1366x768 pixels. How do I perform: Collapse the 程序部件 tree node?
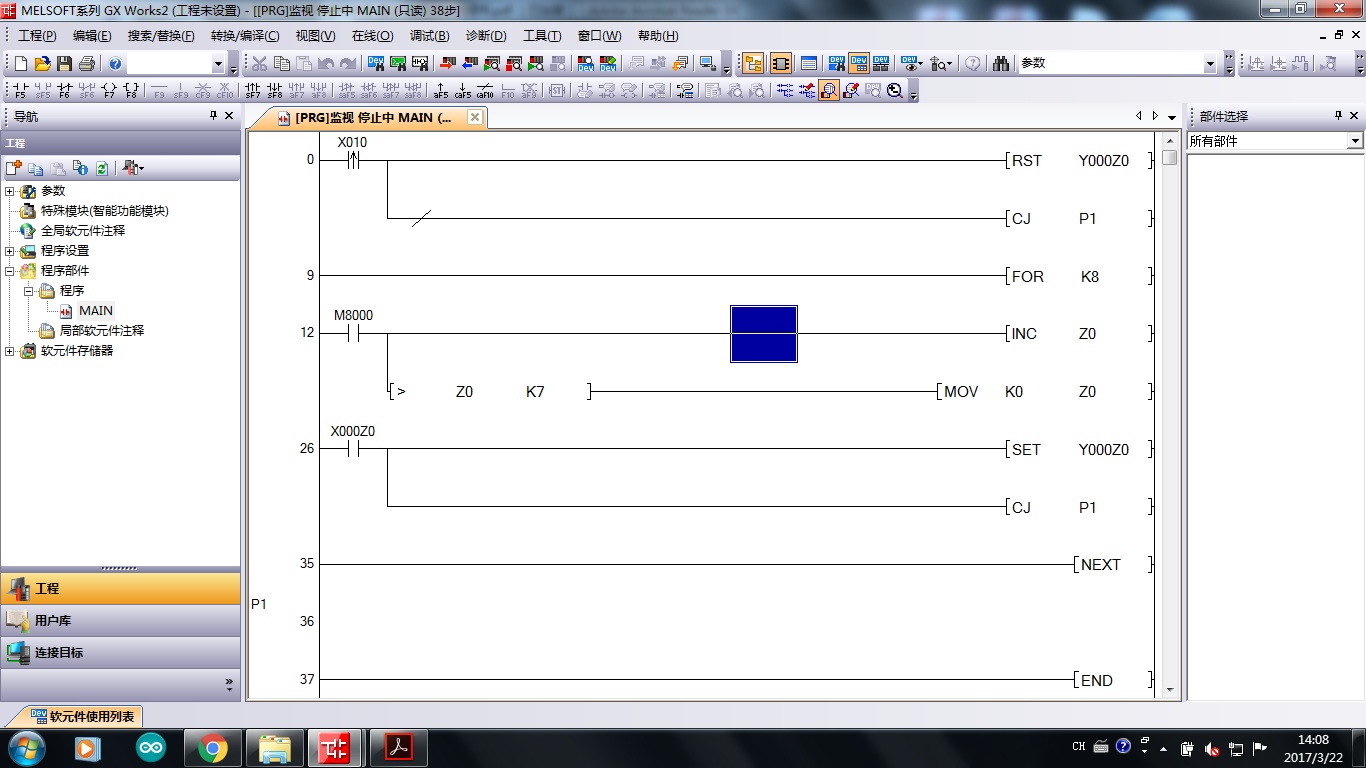(x=10, y=271)
